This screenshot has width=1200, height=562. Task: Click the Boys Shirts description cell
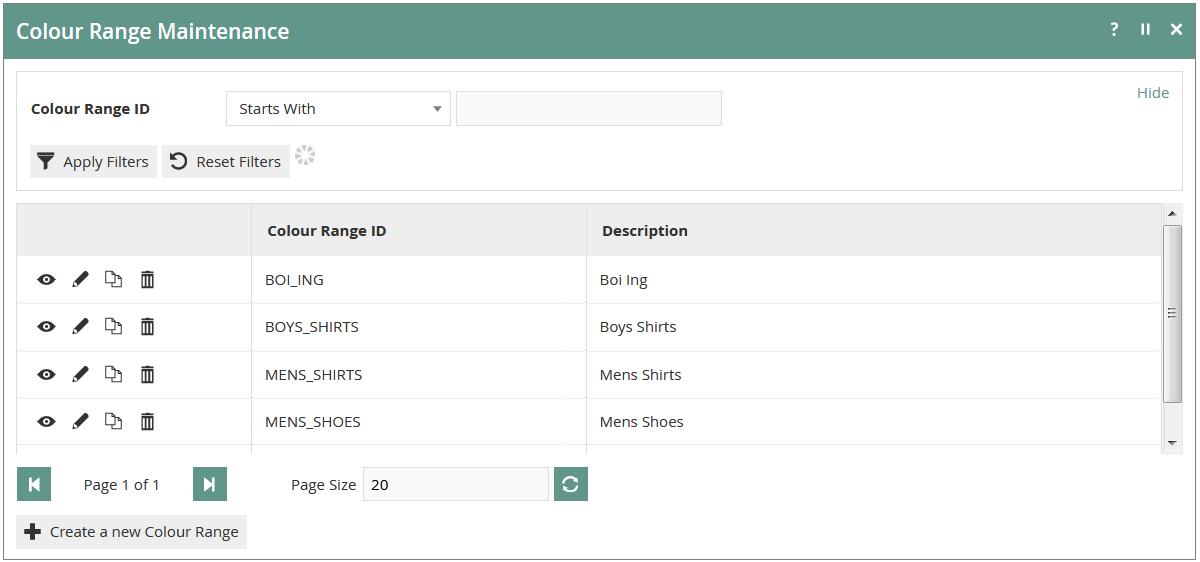tap(874, 327)
